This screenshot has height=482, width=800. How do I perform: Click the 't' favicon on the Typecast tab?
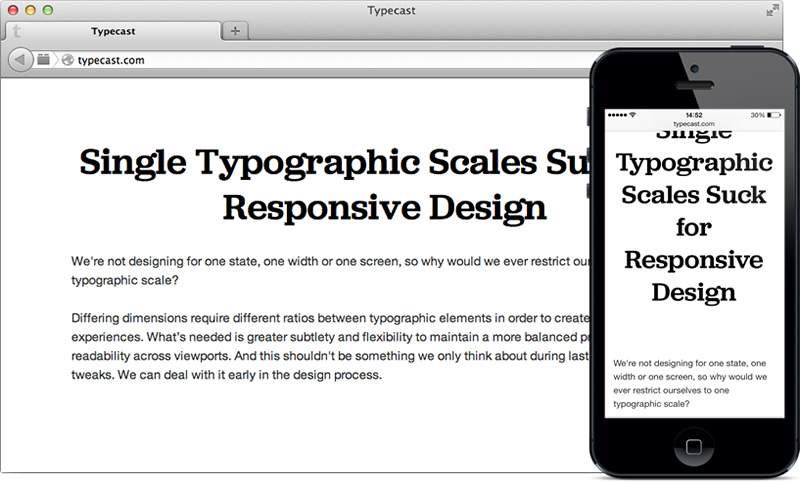(17, 31)
